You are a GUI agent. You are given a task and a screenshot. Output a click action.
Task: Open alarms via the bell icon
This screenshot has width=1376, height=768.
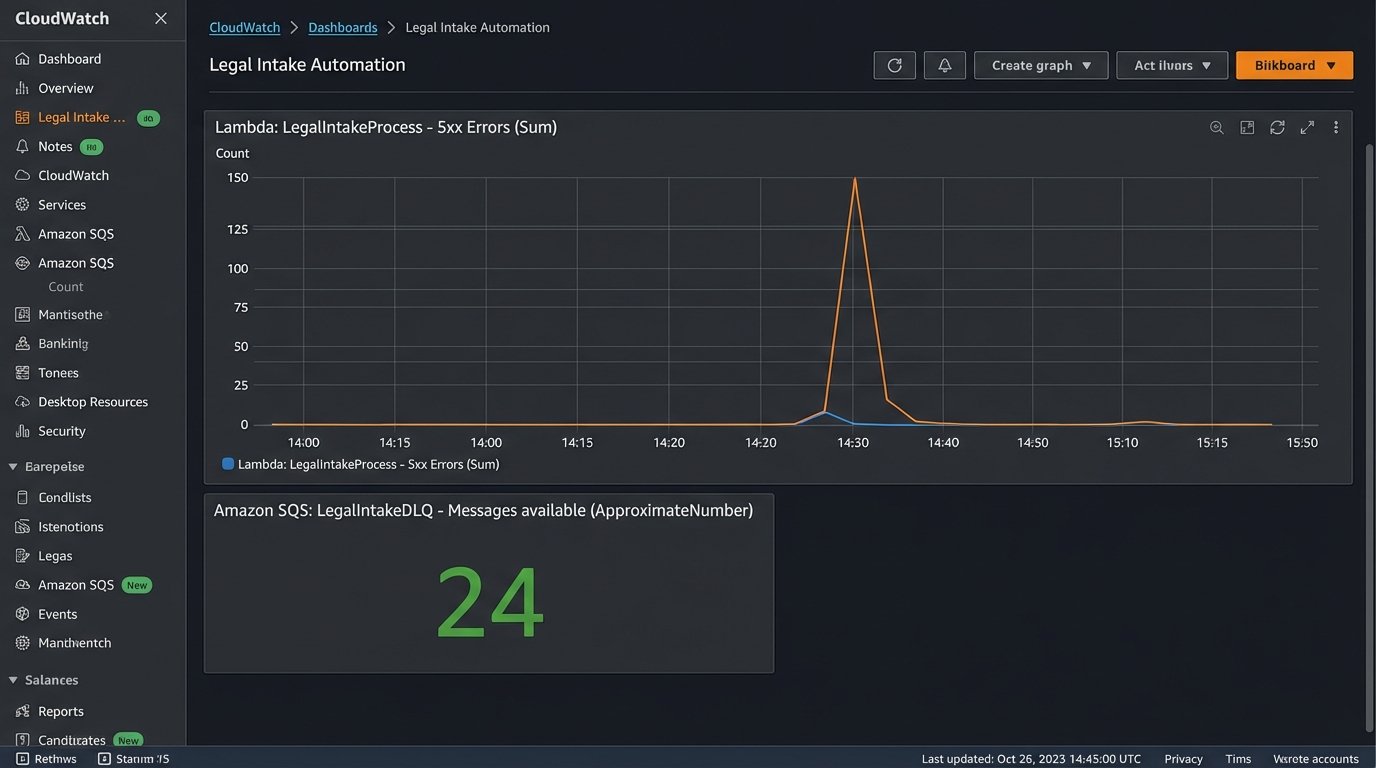click(944, 65)
